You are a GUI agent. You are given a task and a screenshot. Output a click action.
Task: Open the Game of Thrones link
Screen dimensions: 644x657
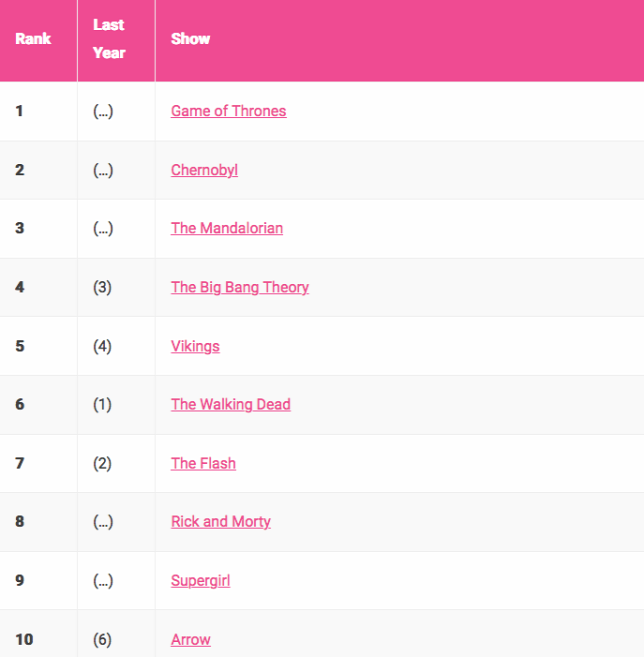tap(228, 111)
